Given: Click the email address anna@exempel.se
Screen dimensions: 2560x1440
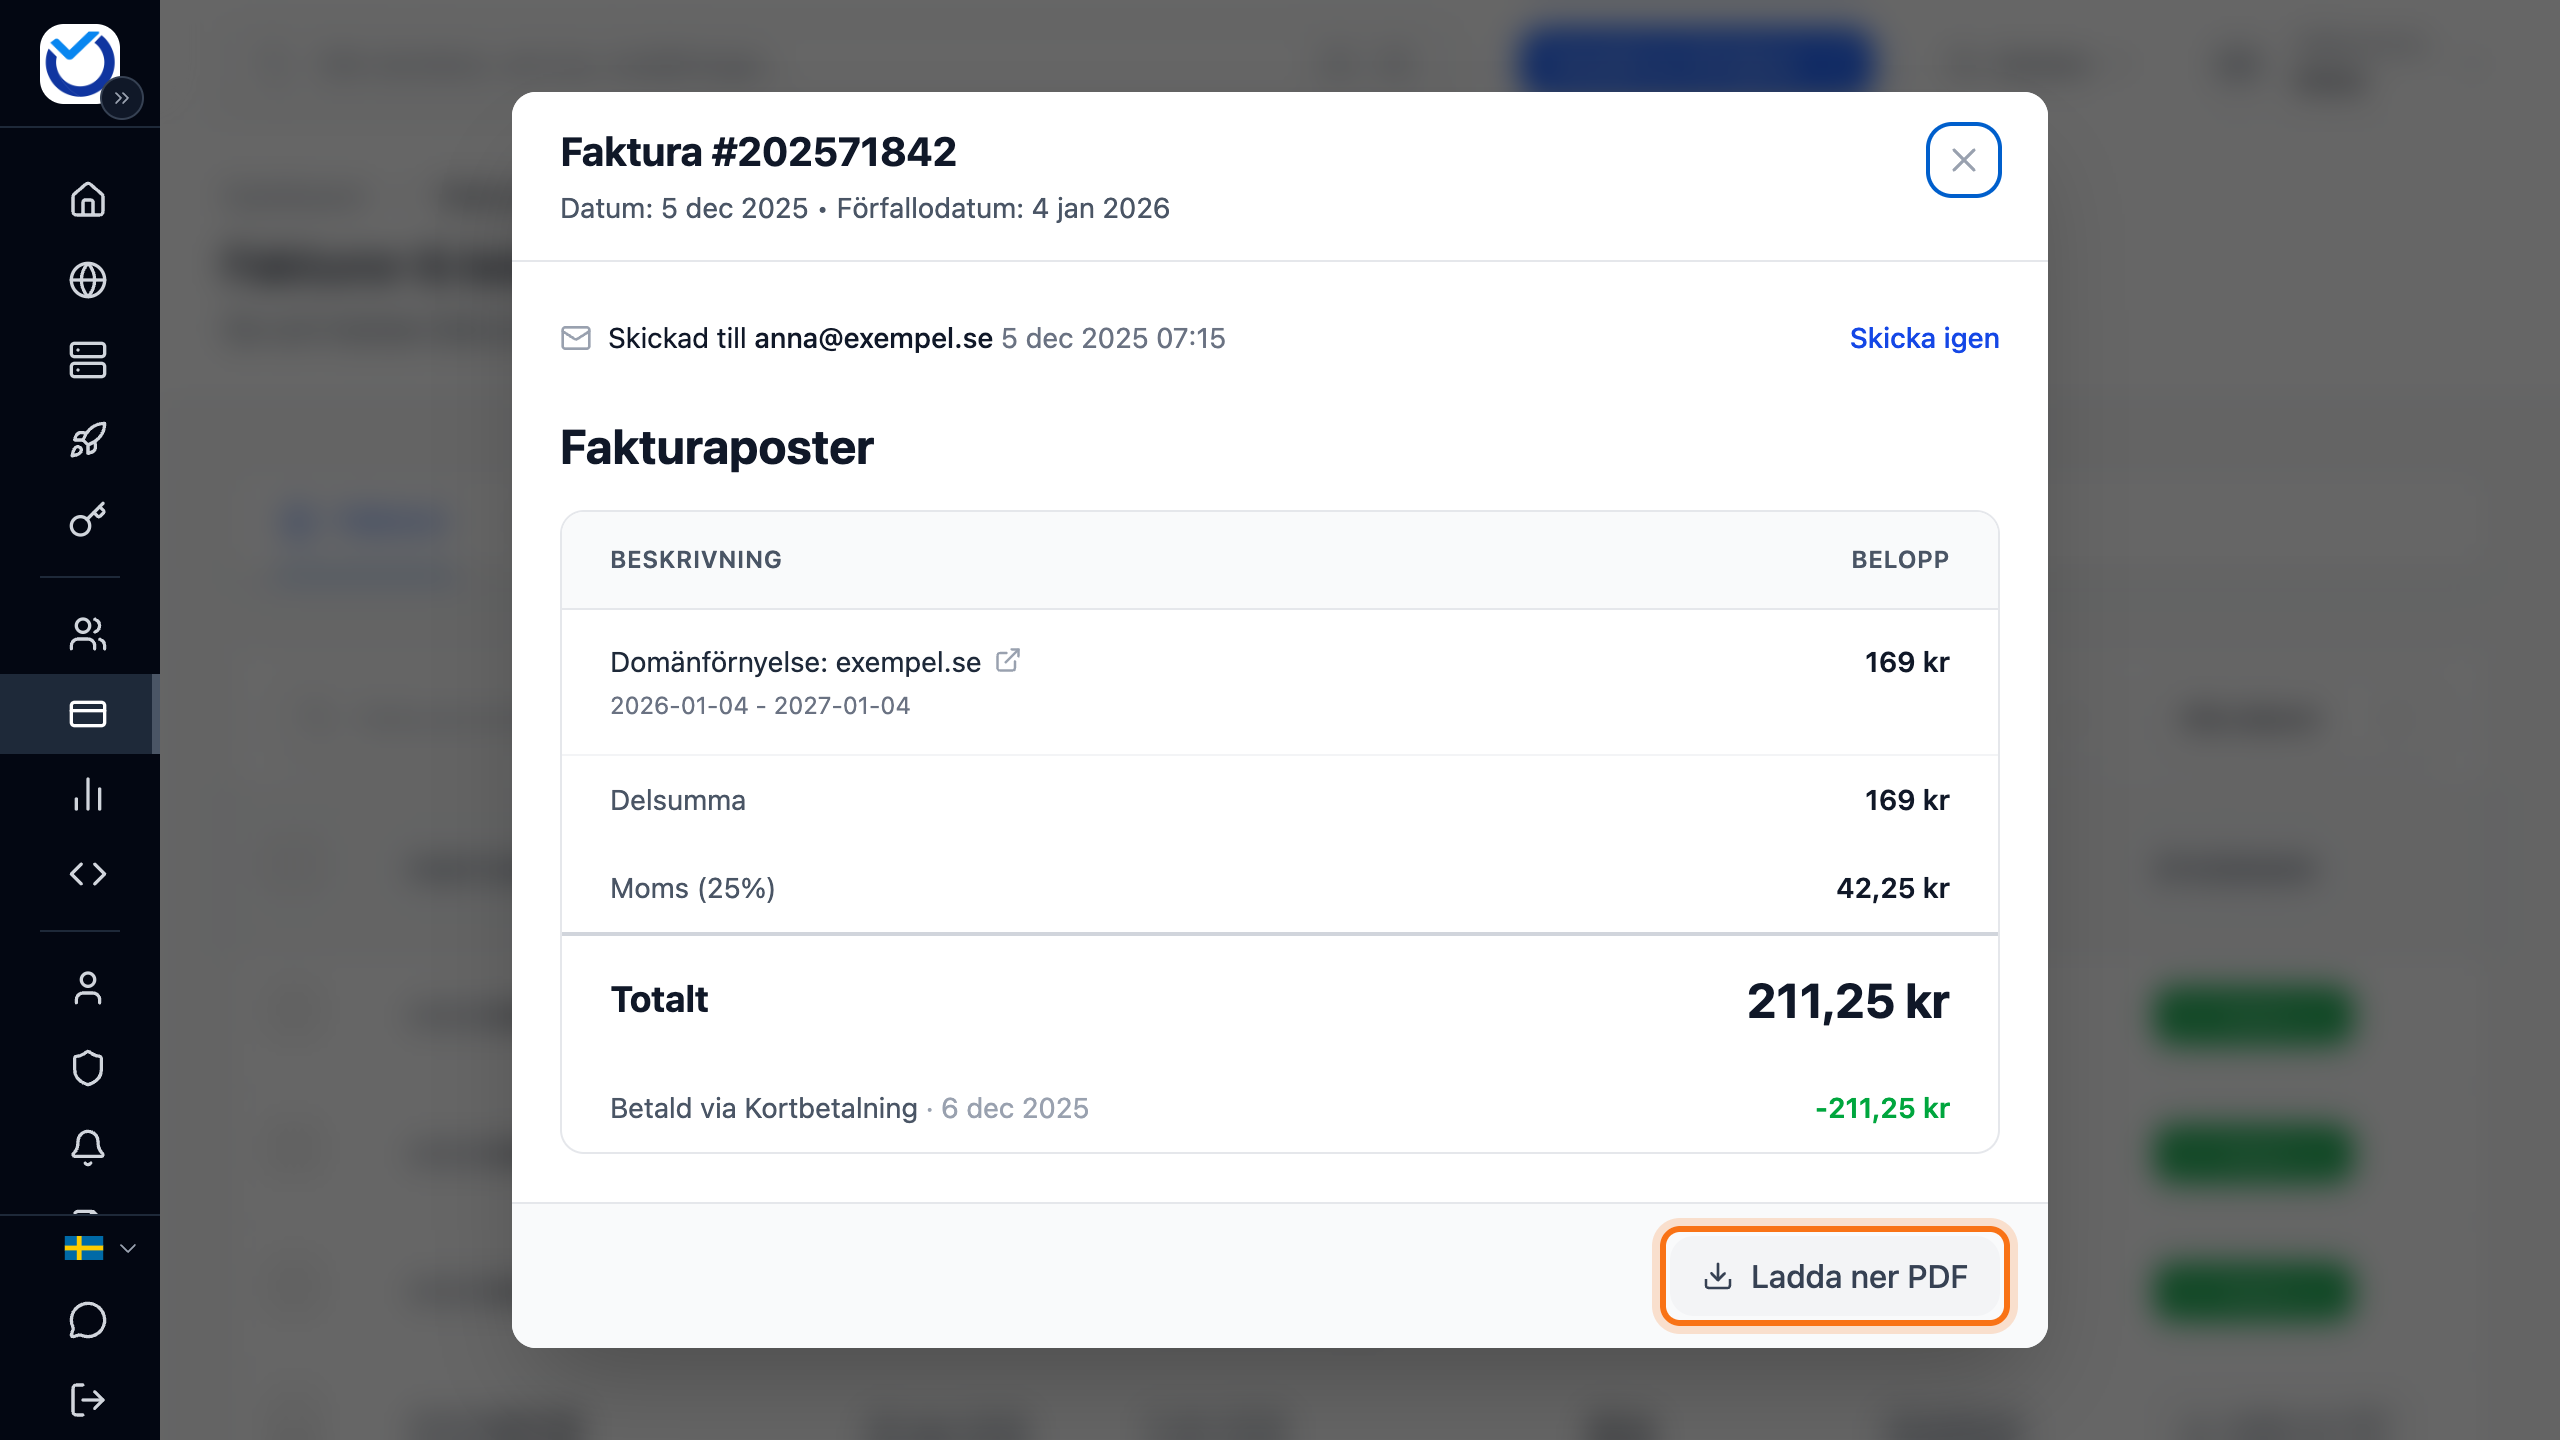Looking at the screenshot, I should (873, 338).
